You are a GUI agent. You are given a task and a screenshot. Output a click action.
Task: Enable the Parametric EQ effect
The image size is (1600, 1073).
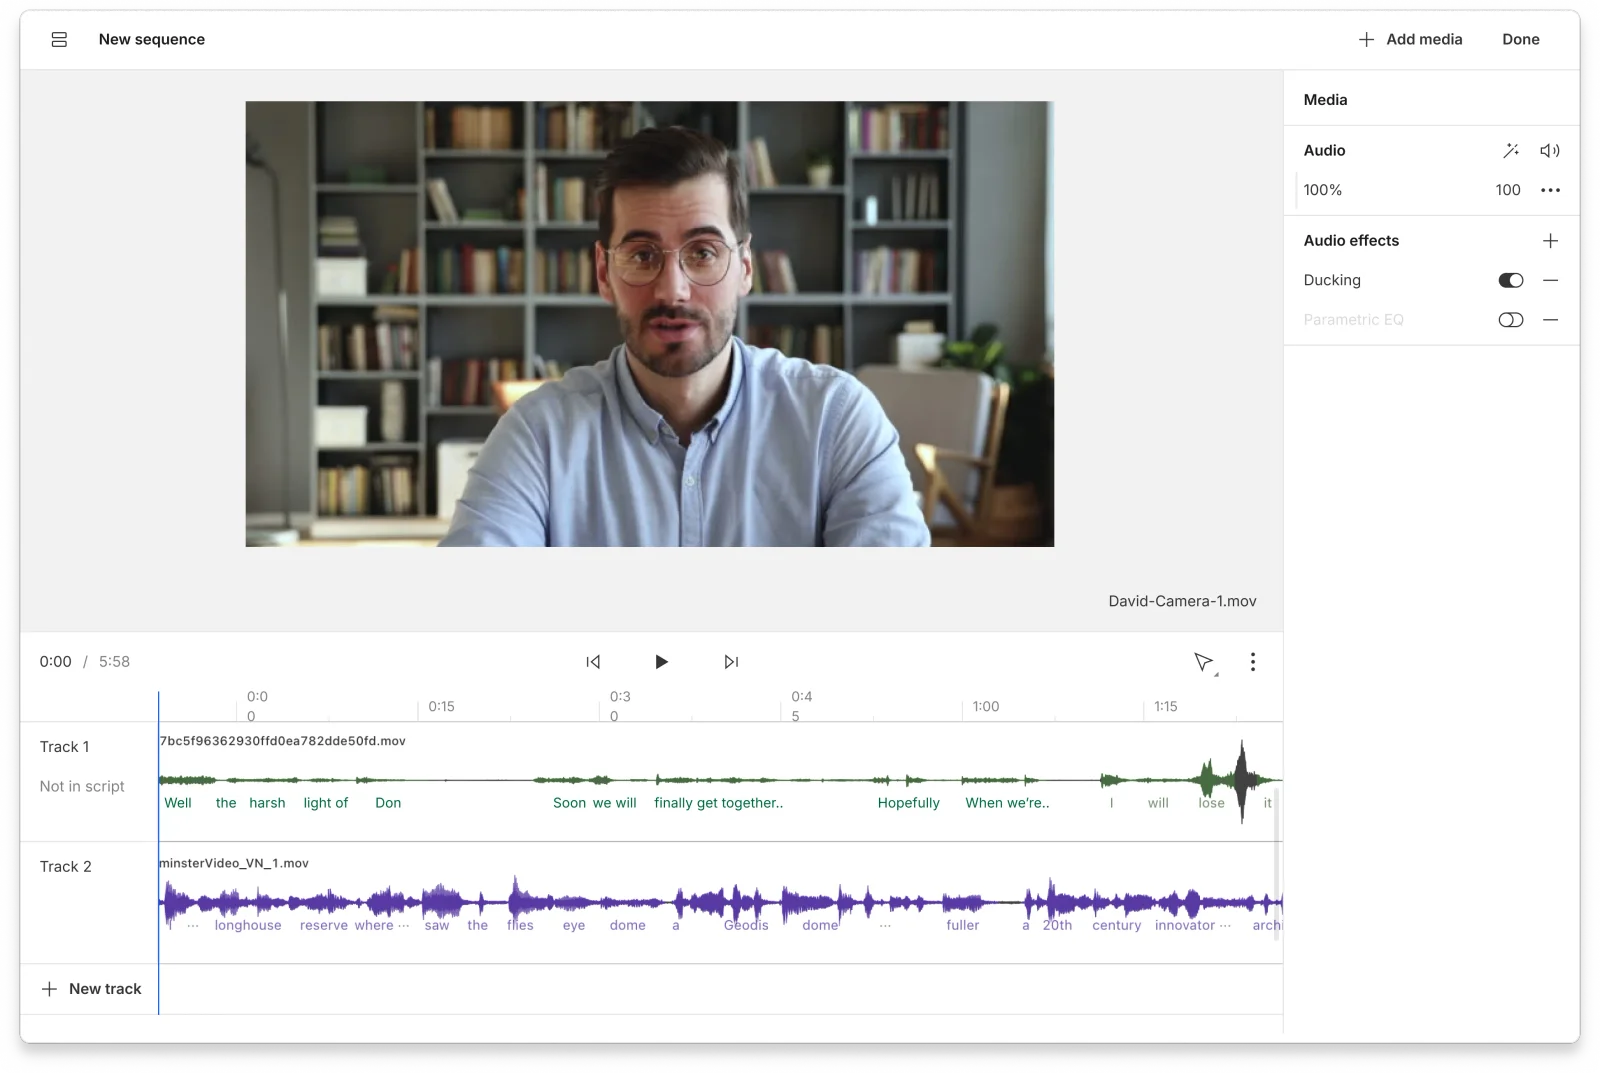pyautogui.click(x=1510, y=320)
